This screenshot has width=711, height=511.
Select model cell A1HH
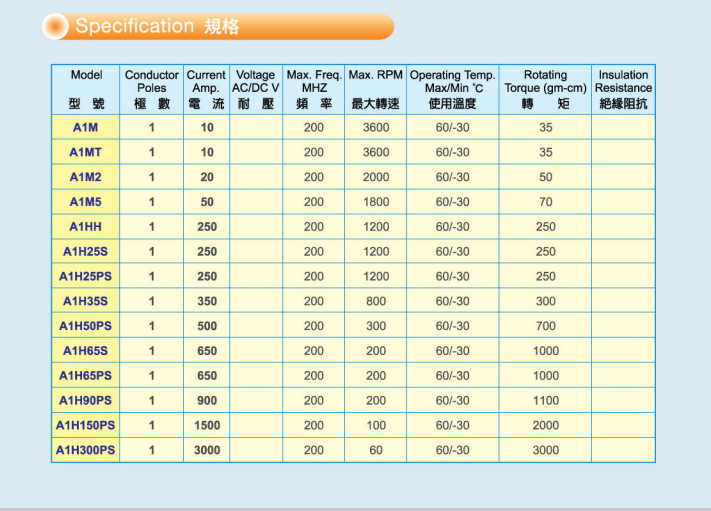click(x=86, y=227)
